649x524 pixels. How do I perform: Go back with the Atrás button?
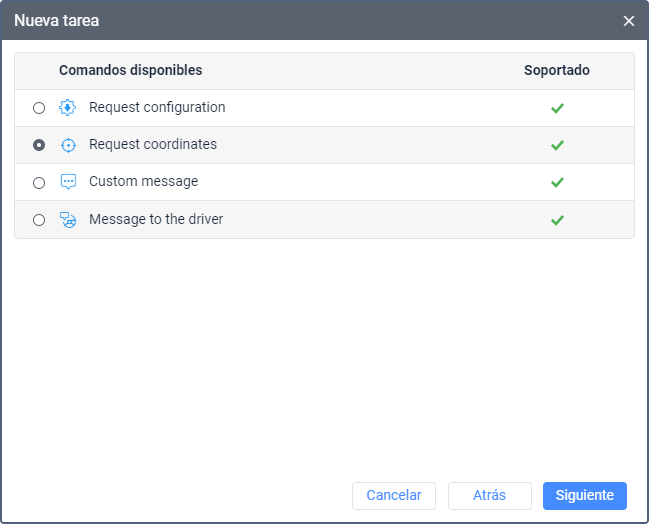[489, 495]
